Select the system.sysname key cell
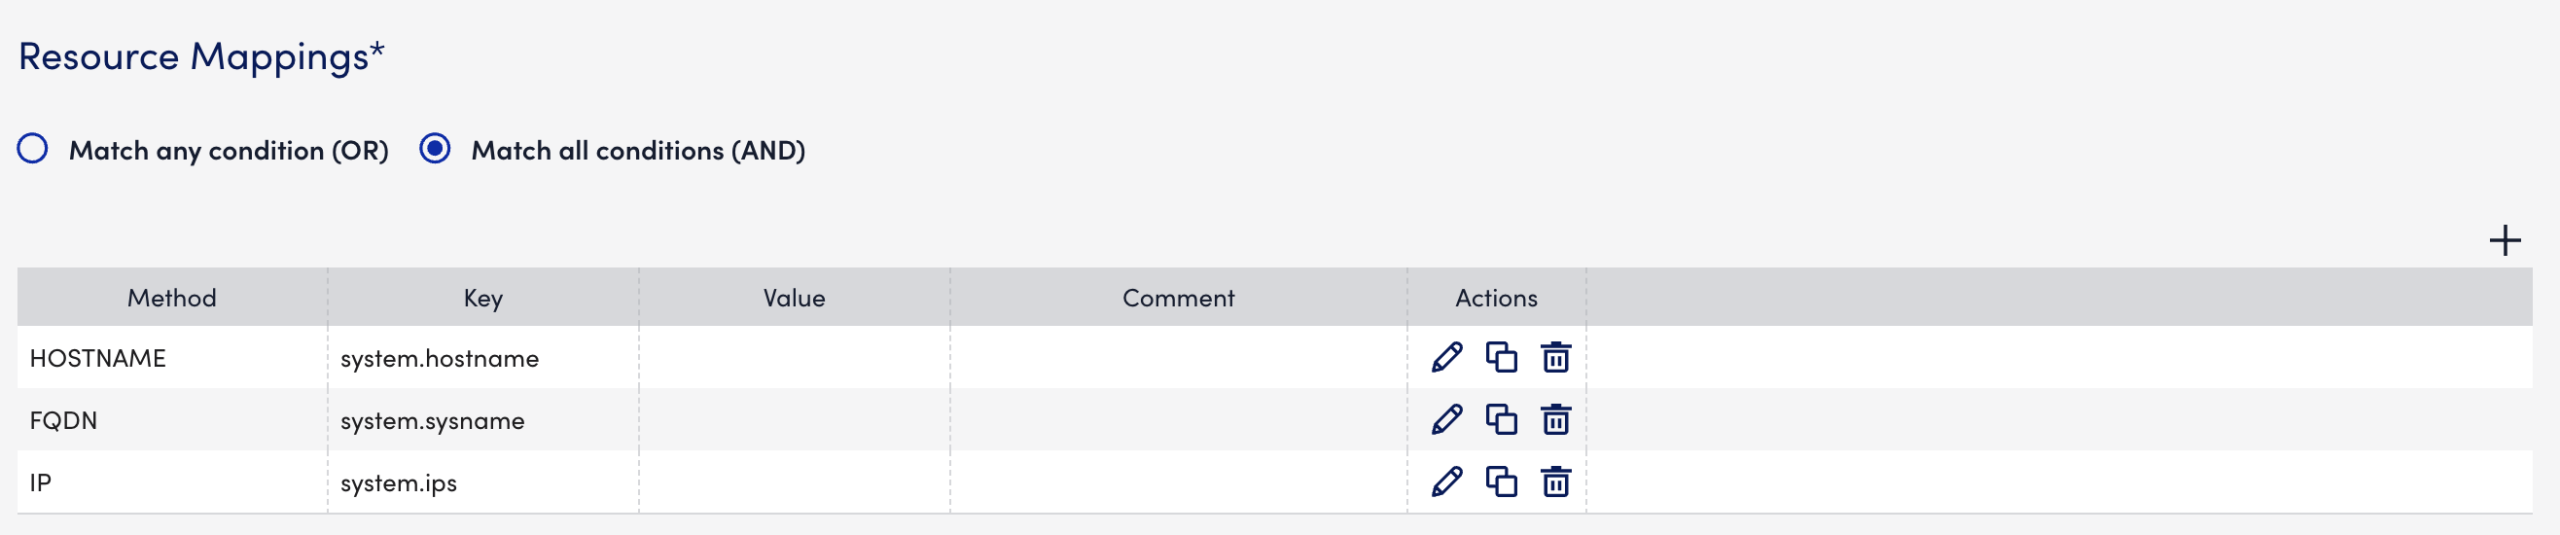 [x=432, y=421]
